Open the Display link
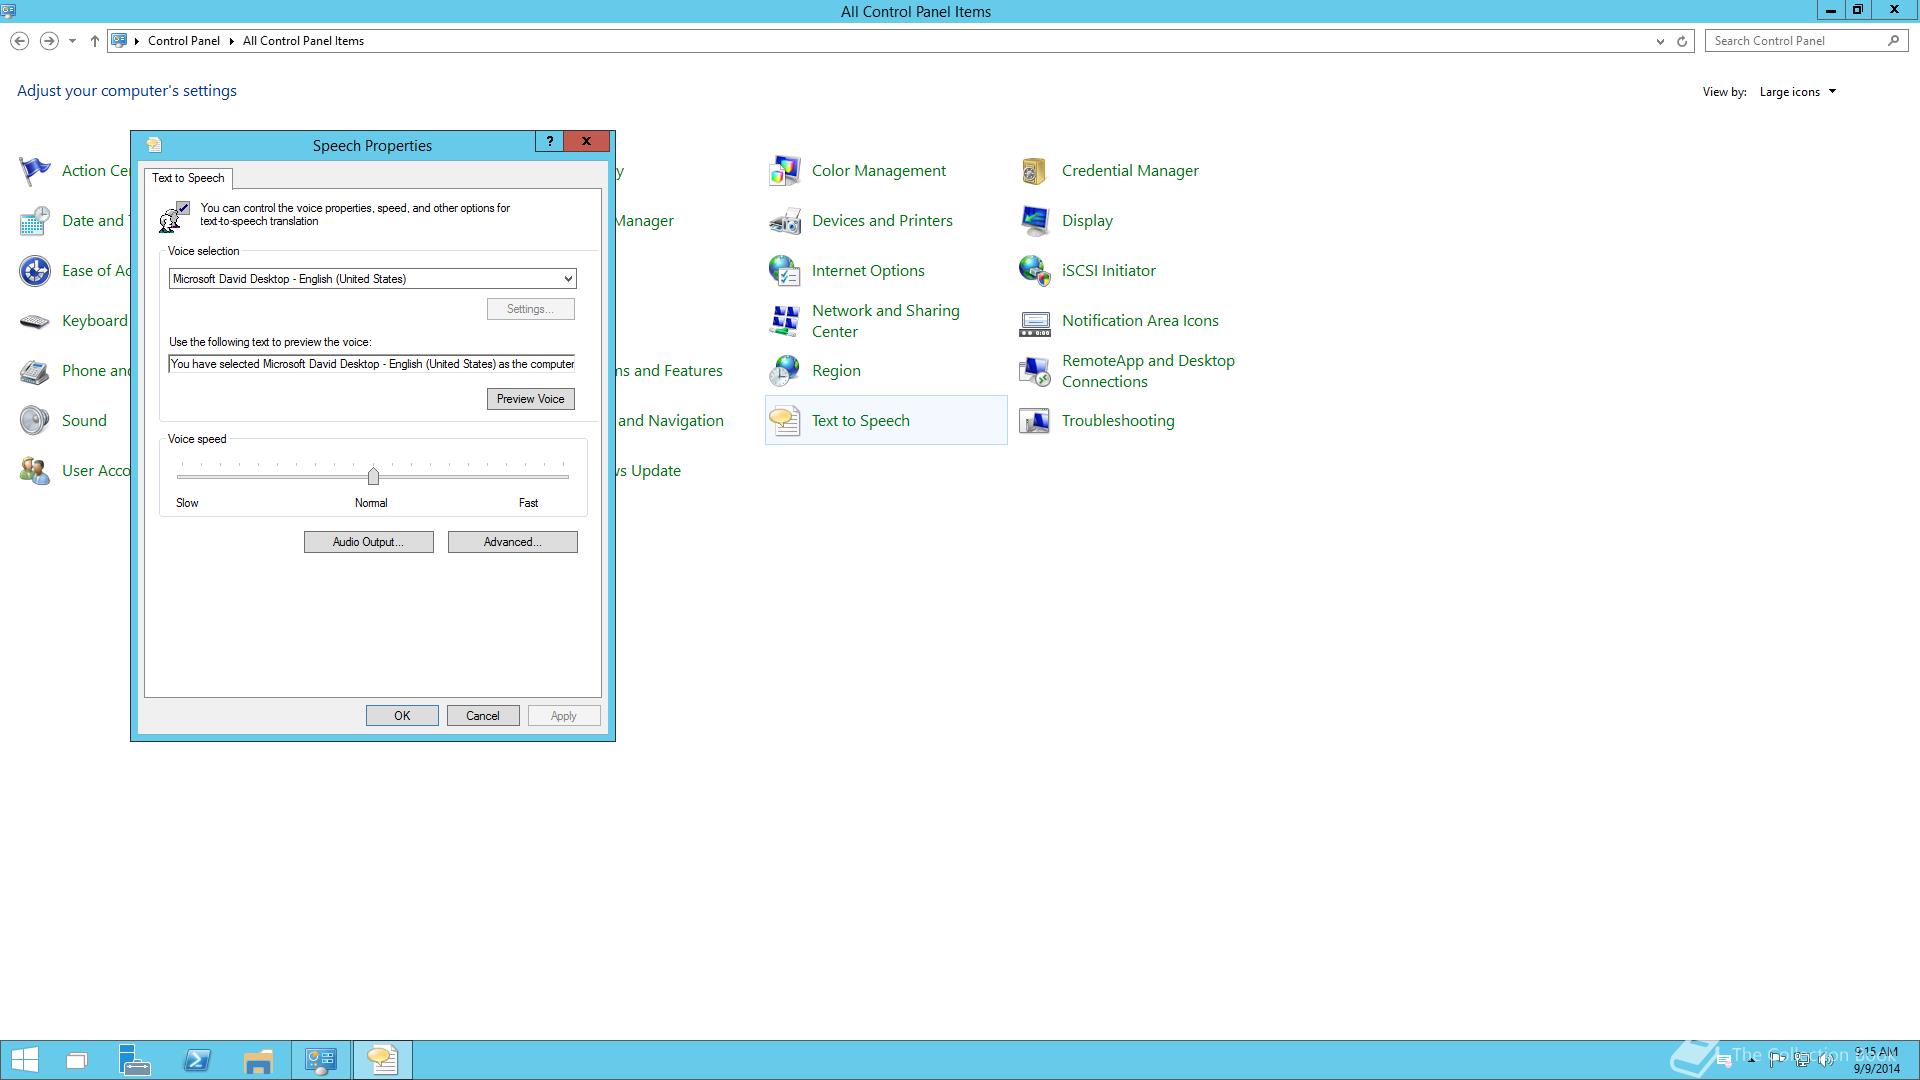 pyautogui.click(x=1087, y=221)
